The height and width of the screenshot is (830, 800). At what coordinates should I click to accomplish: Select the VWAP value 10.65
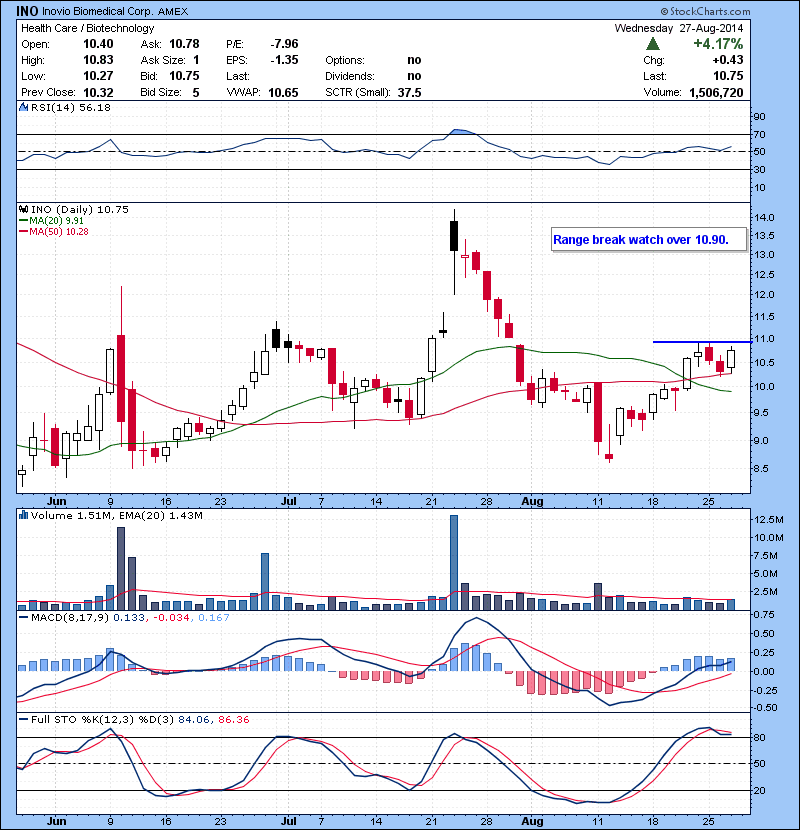pyautogui.click(x=283, y=92)
